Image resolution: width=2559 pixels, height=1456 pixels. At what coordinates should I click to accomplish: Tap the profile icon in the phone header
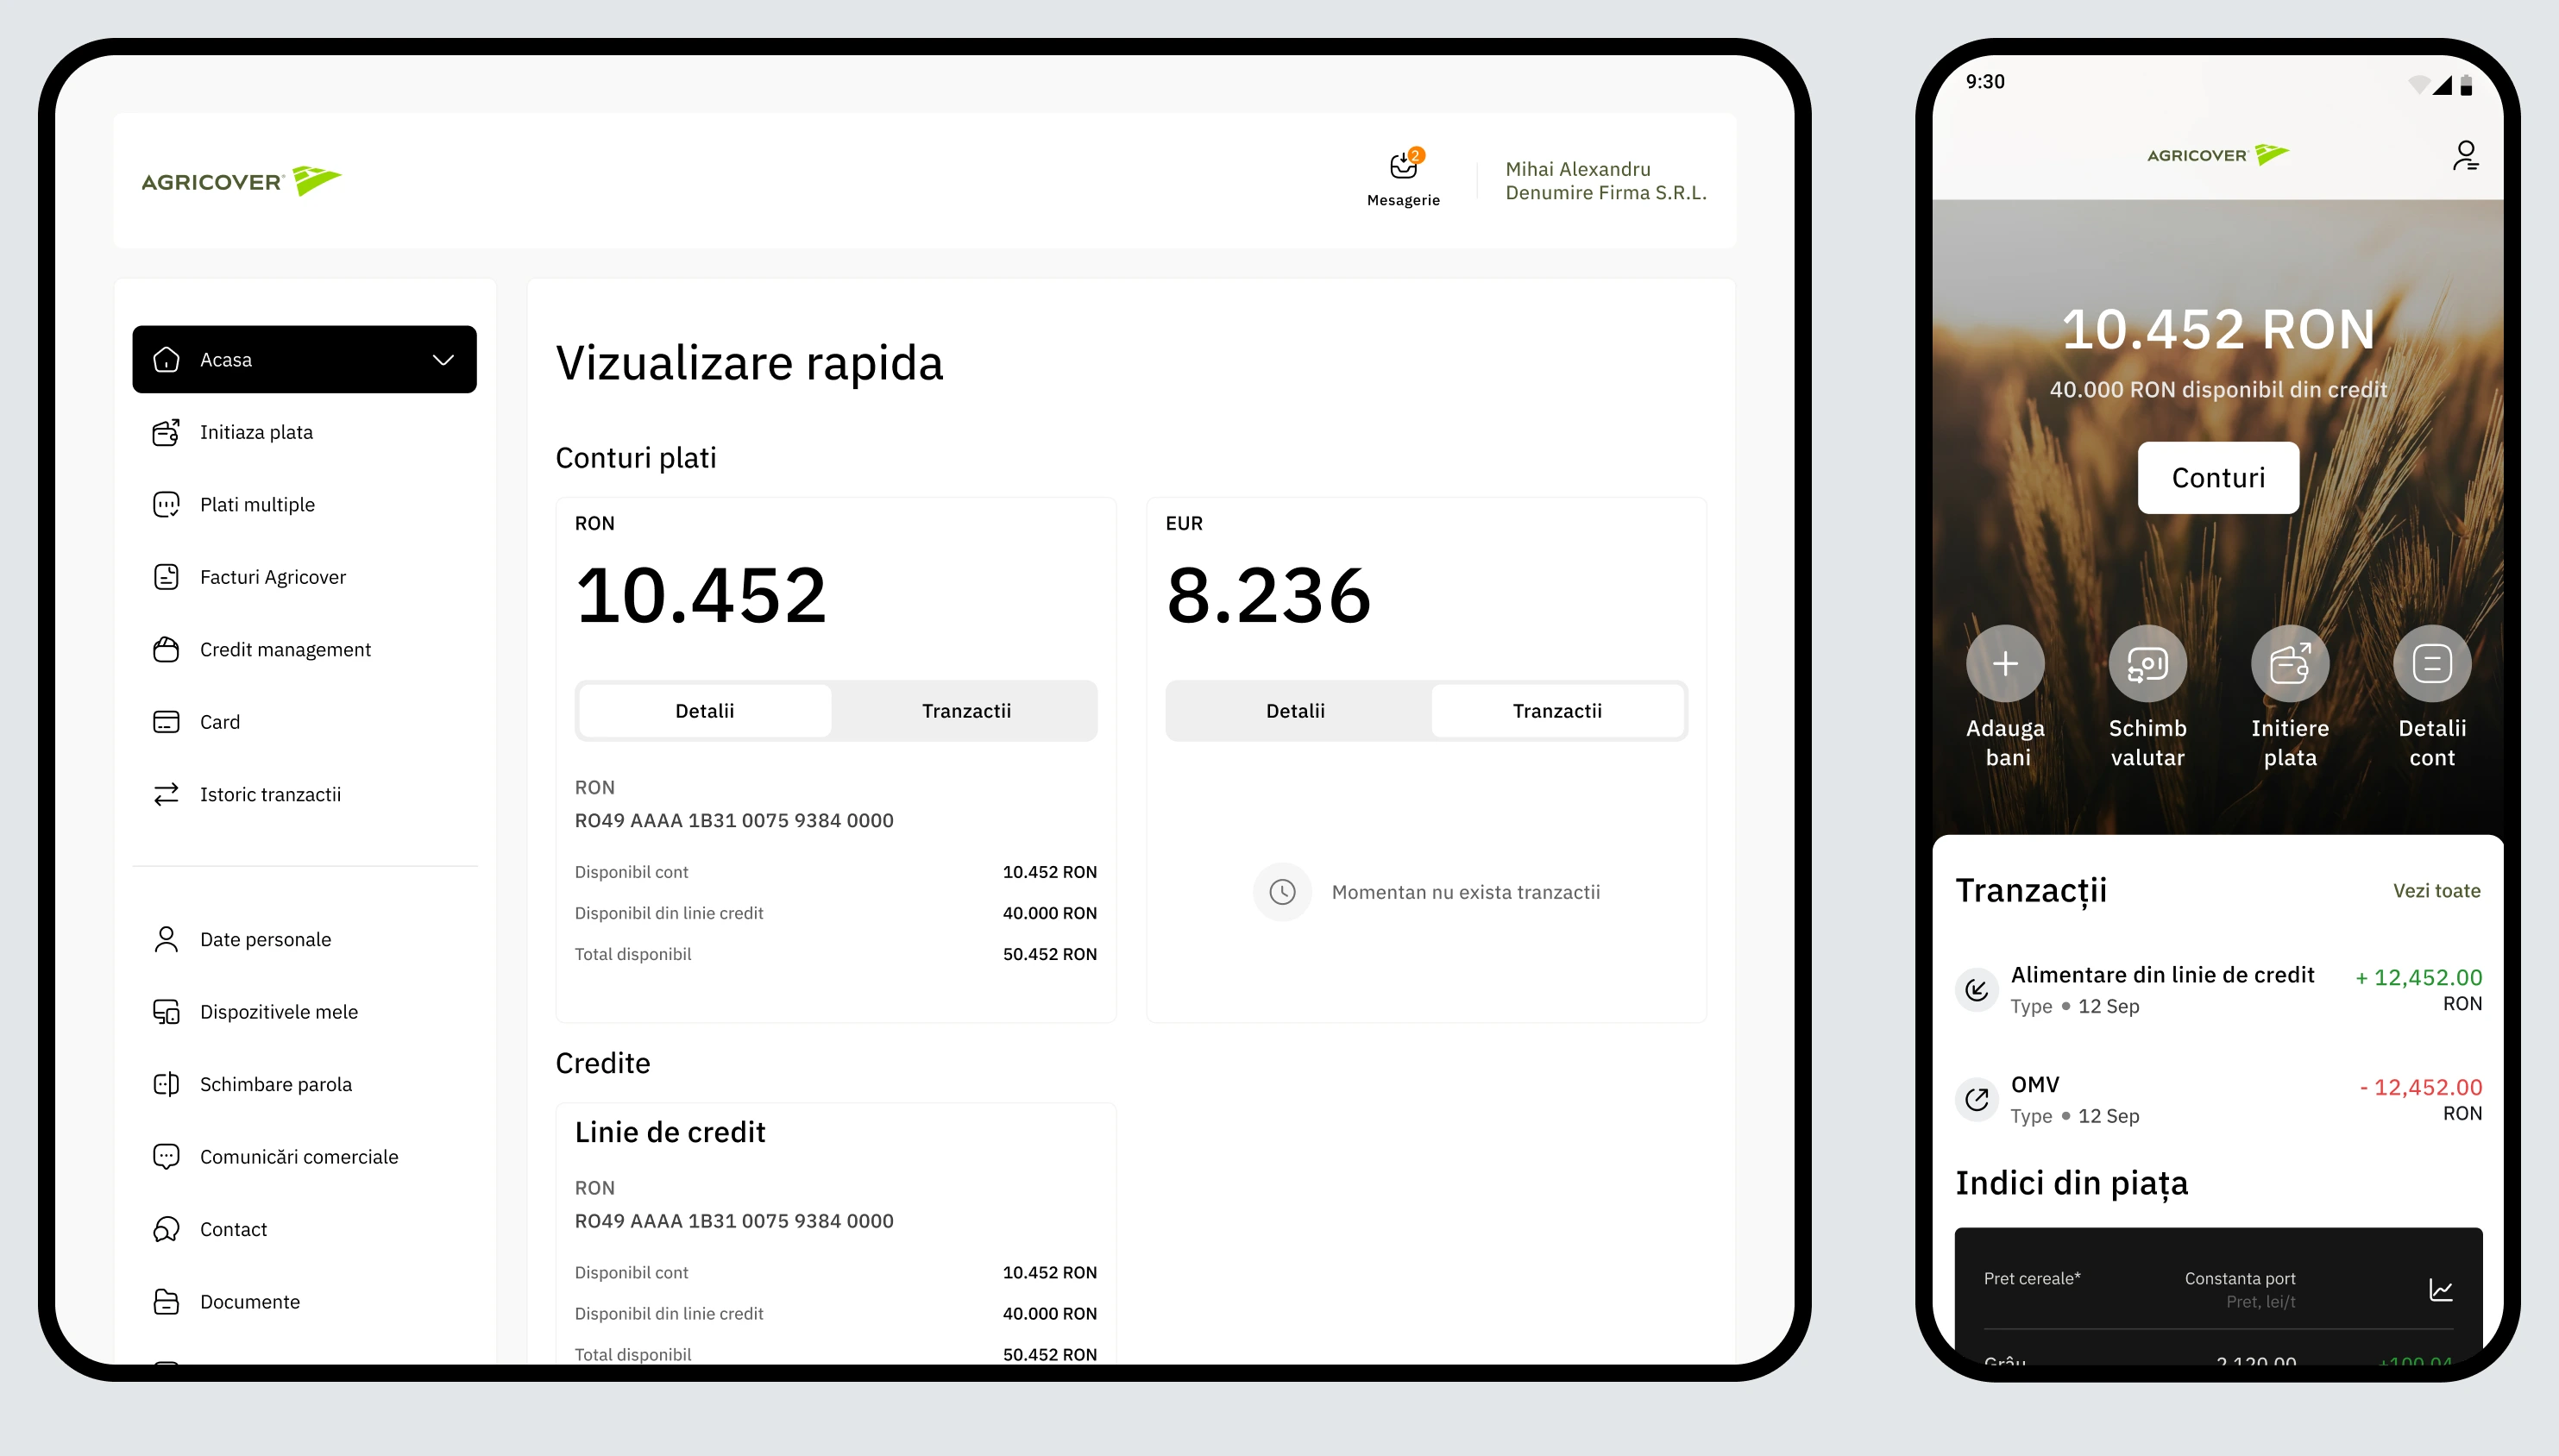[2465, 155]
